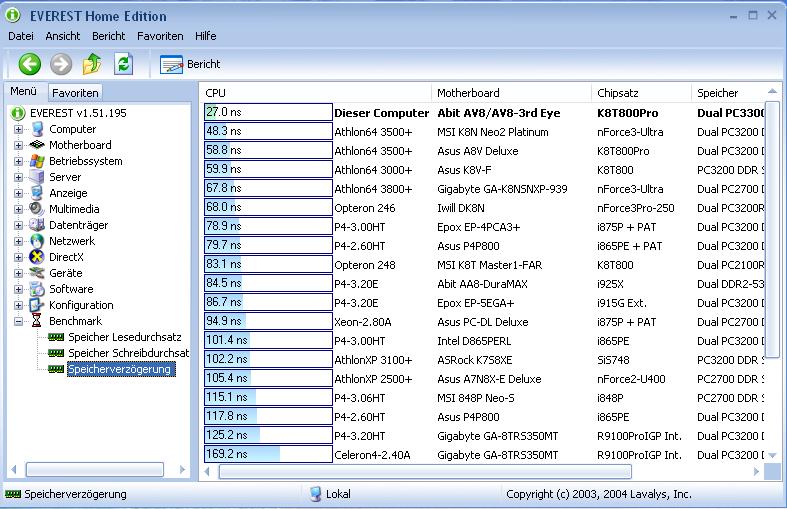This screenshot has height=509, width=787.
Task: Open the Hilfe menu
Action: coord(206,36)
